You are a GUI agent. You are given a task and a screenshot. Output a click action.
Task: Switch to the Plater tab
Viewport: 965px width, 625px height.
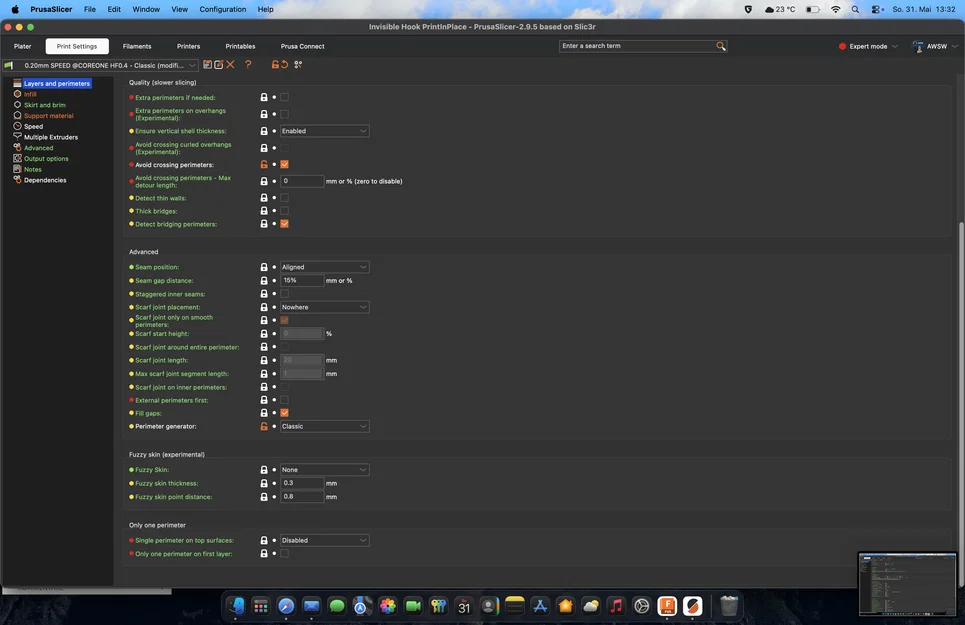22,46
